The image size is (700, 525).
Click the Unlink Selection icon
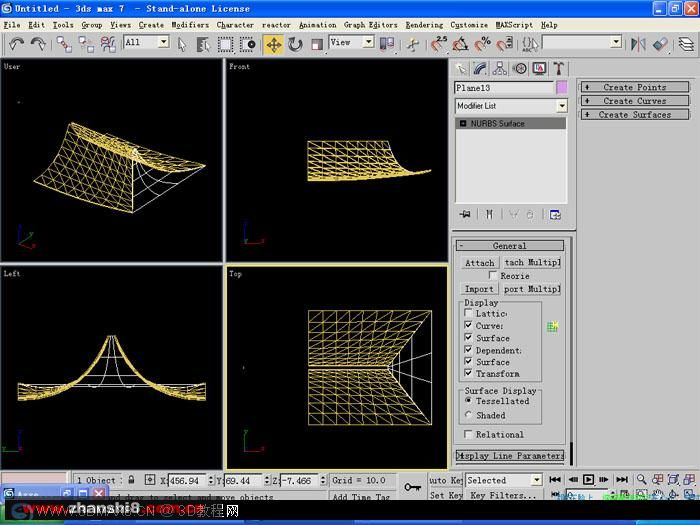pyautogui.click(x=86, y=44)
